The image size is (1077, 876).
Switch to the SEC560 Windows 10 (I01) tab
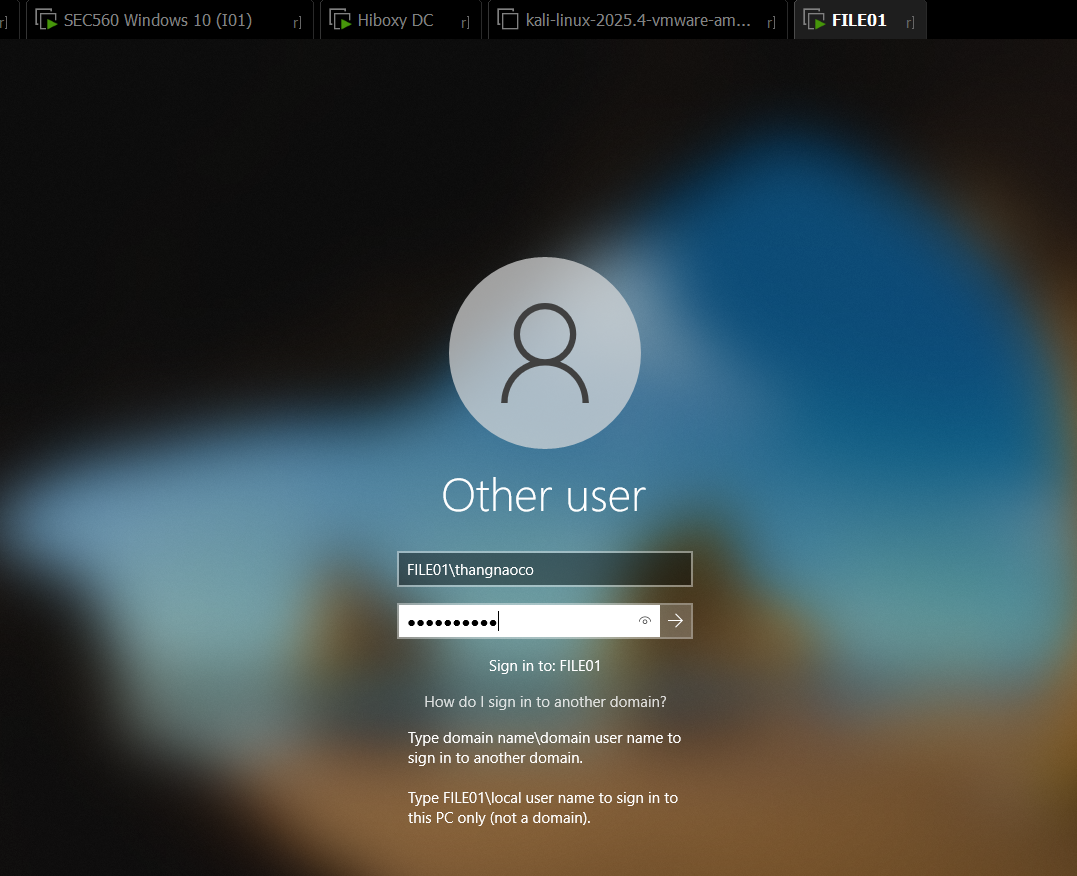coord(157,20)
